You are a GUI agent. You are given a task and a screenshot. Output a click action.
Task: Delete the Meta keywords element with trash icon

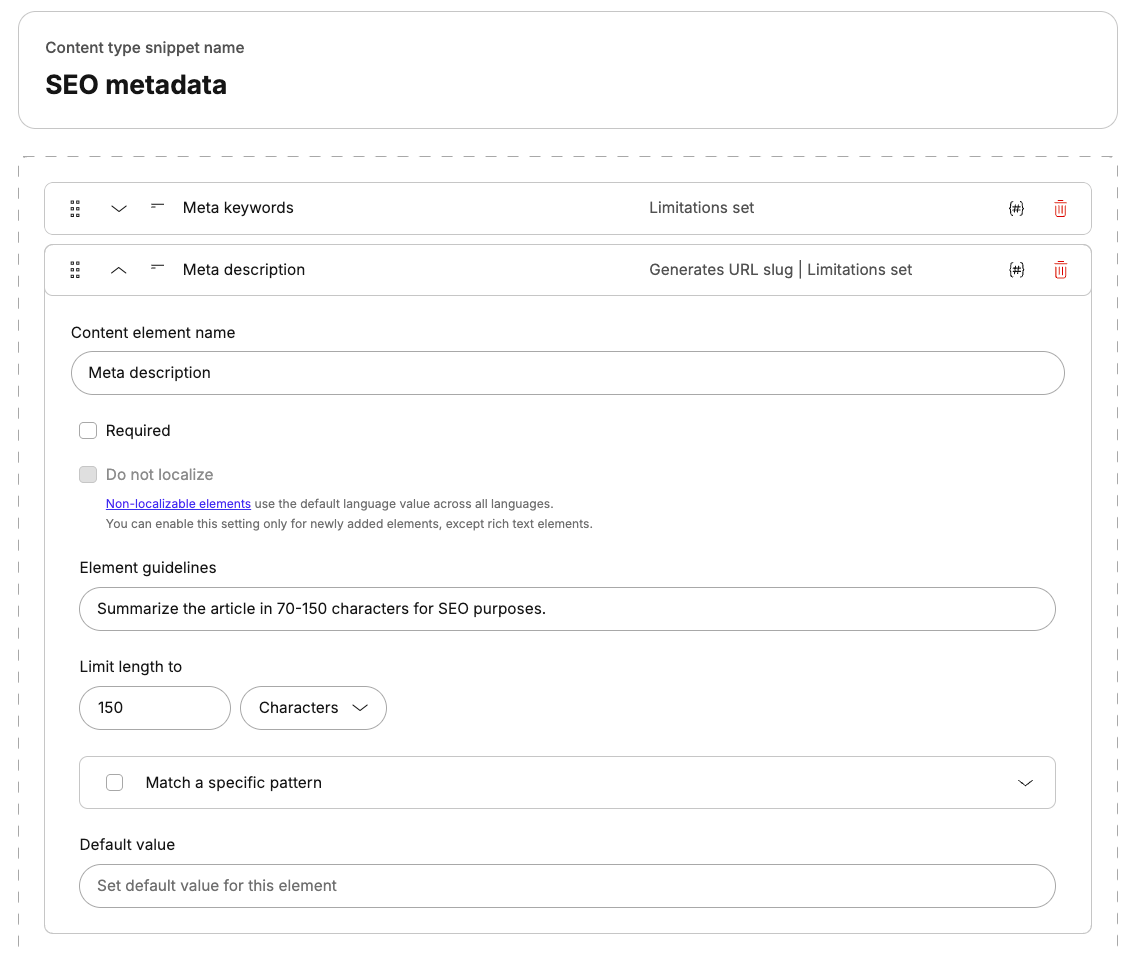[1060, 208]
